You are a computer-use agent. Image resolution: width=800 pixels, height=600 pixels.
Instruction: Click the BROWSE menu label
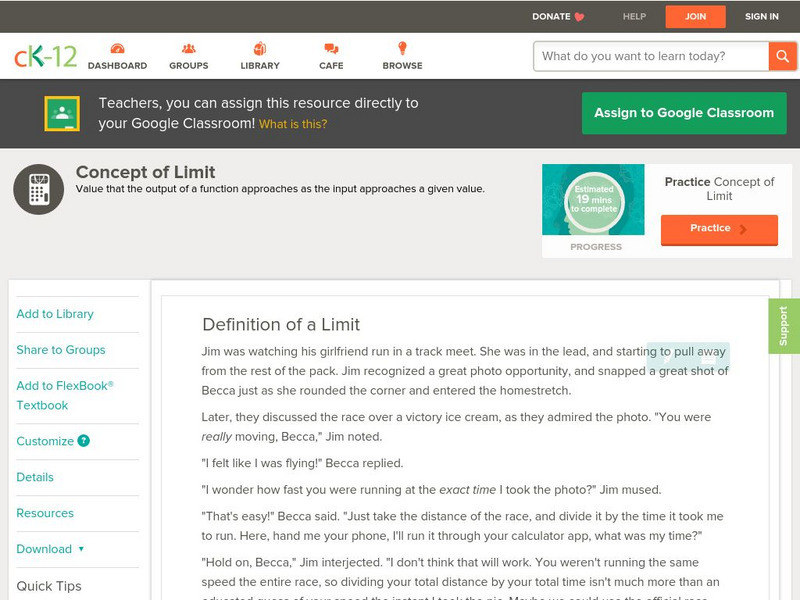(403, 66)
